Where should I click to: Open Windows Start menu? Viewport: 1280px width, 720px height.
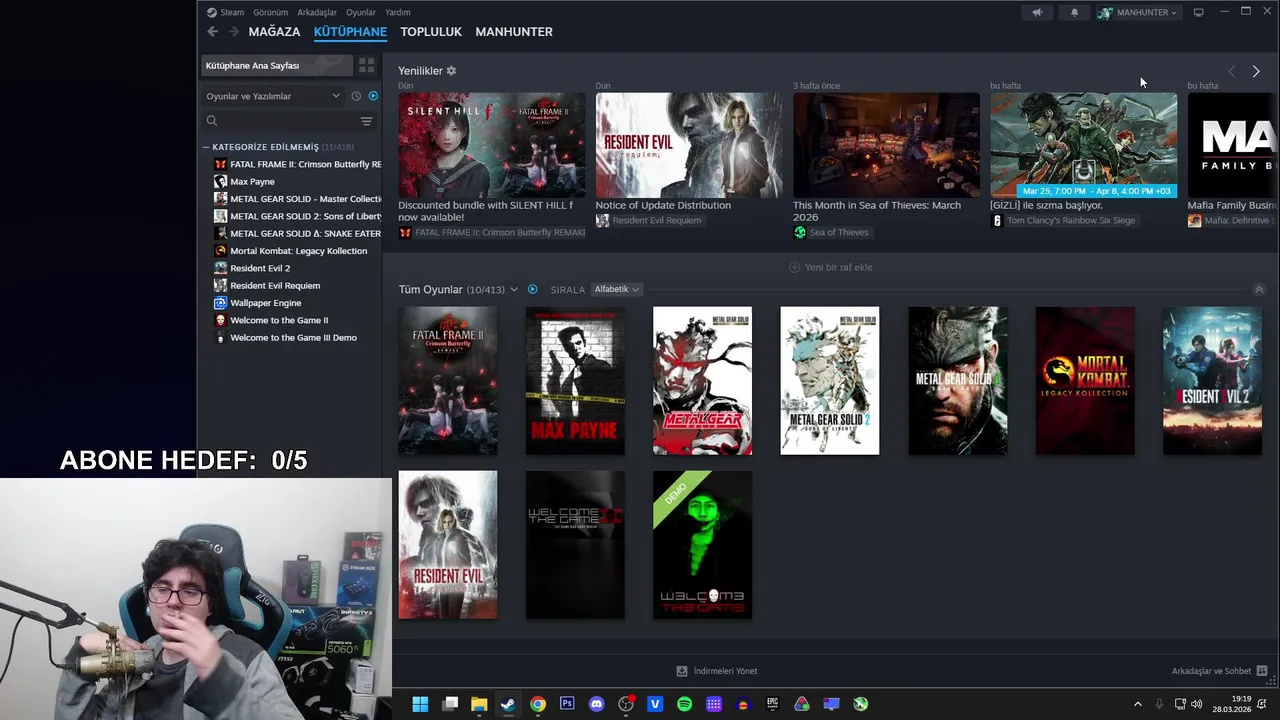(x=420, y=704)
